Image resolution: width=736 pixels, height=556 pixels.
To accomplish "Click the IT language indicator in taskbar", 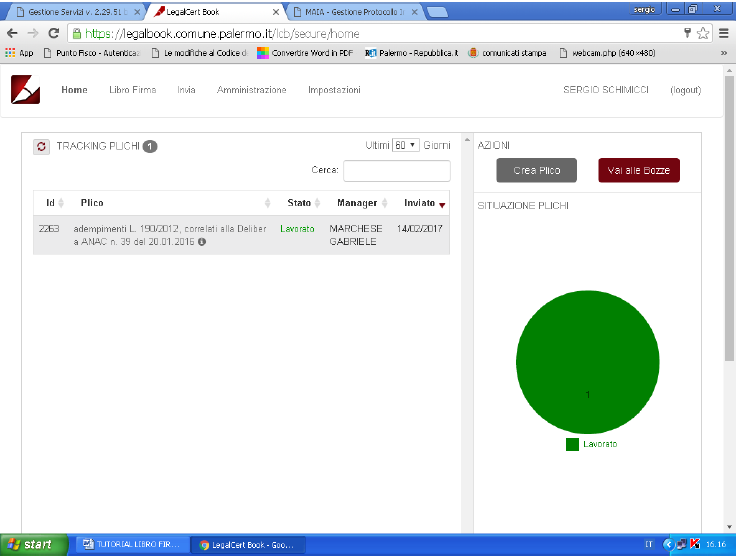I will [x=649, y=544].
